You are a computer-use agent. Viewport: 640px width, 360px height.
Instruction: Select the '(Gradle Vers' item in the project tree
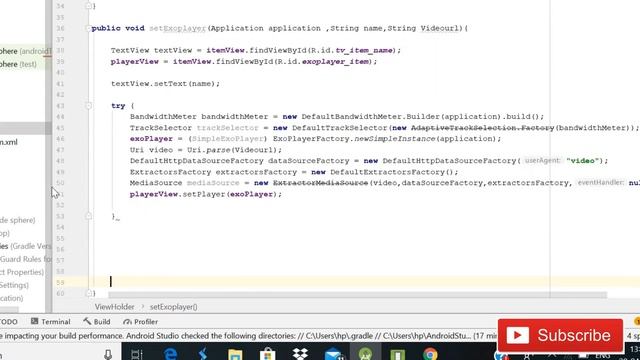point(26,246)
